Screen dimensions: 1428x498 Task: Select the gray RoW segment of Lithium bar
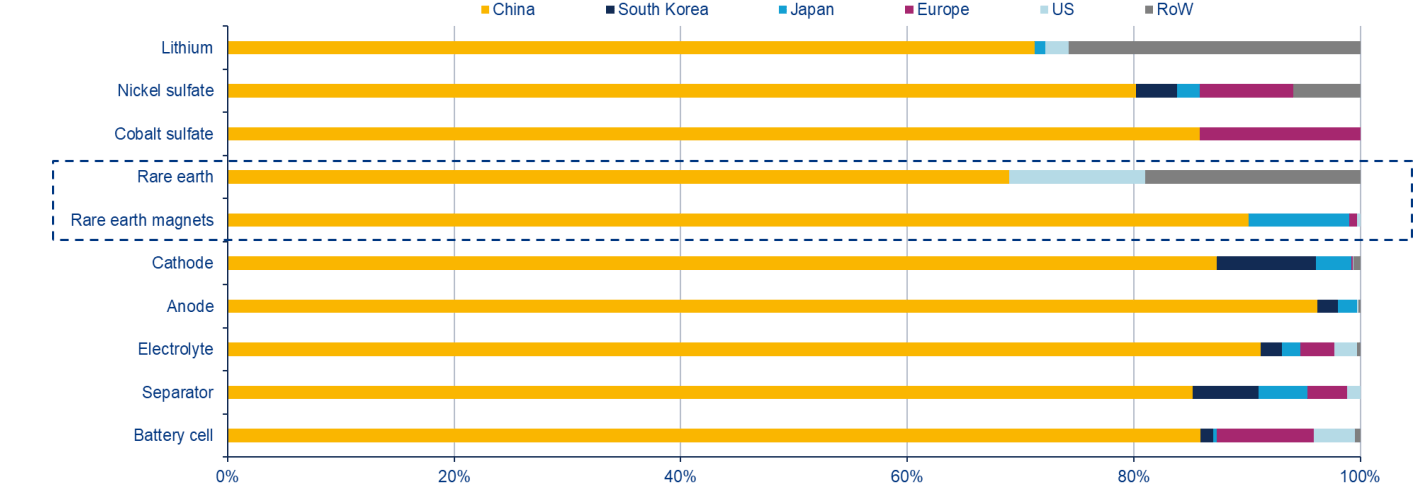point(1214,48)
